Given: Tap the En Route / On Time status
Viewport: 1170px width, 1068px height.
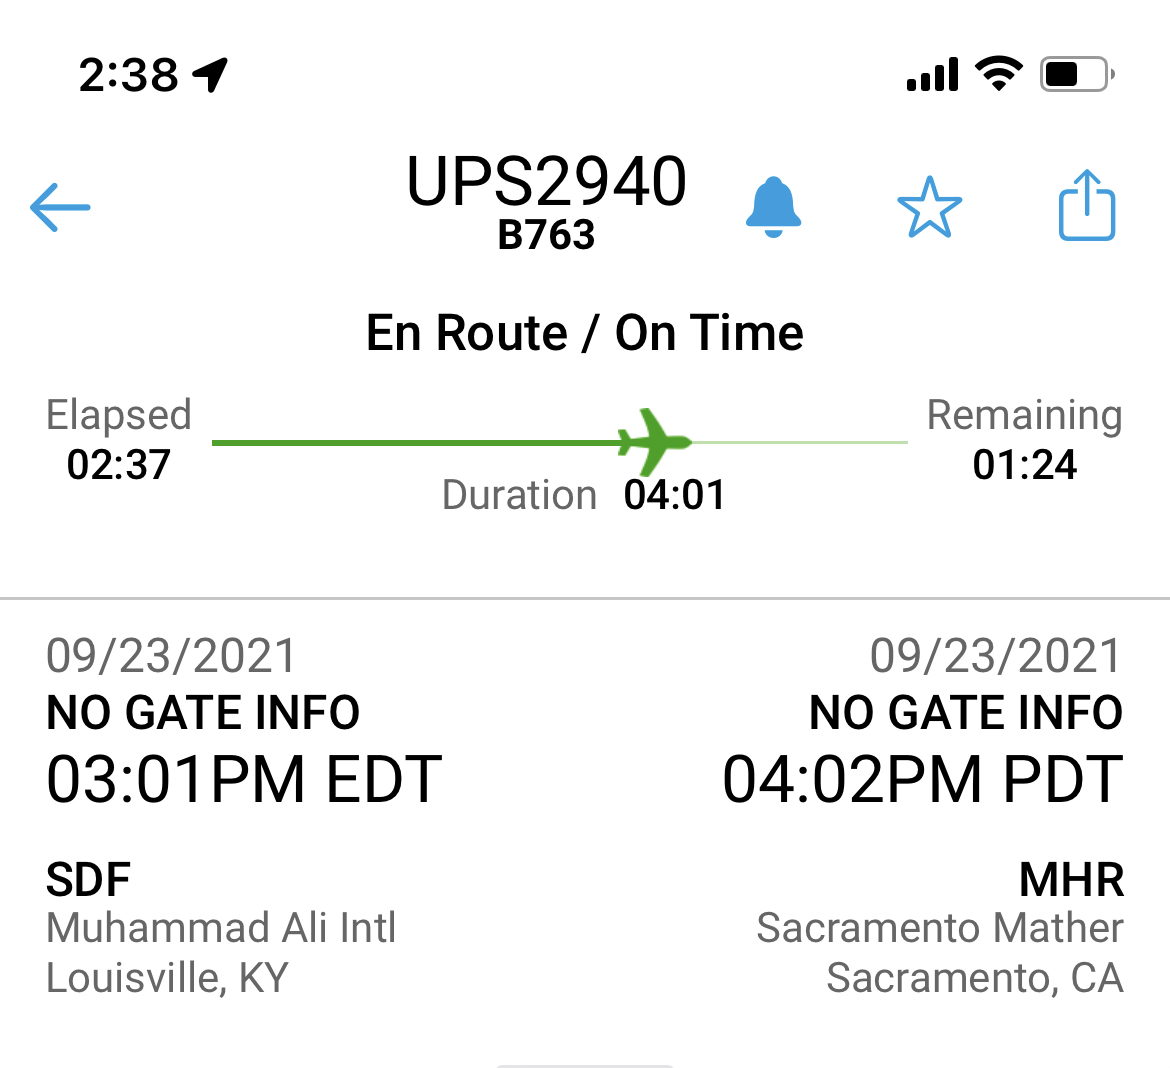Looking at the screenshot, I should click(585, 333).
